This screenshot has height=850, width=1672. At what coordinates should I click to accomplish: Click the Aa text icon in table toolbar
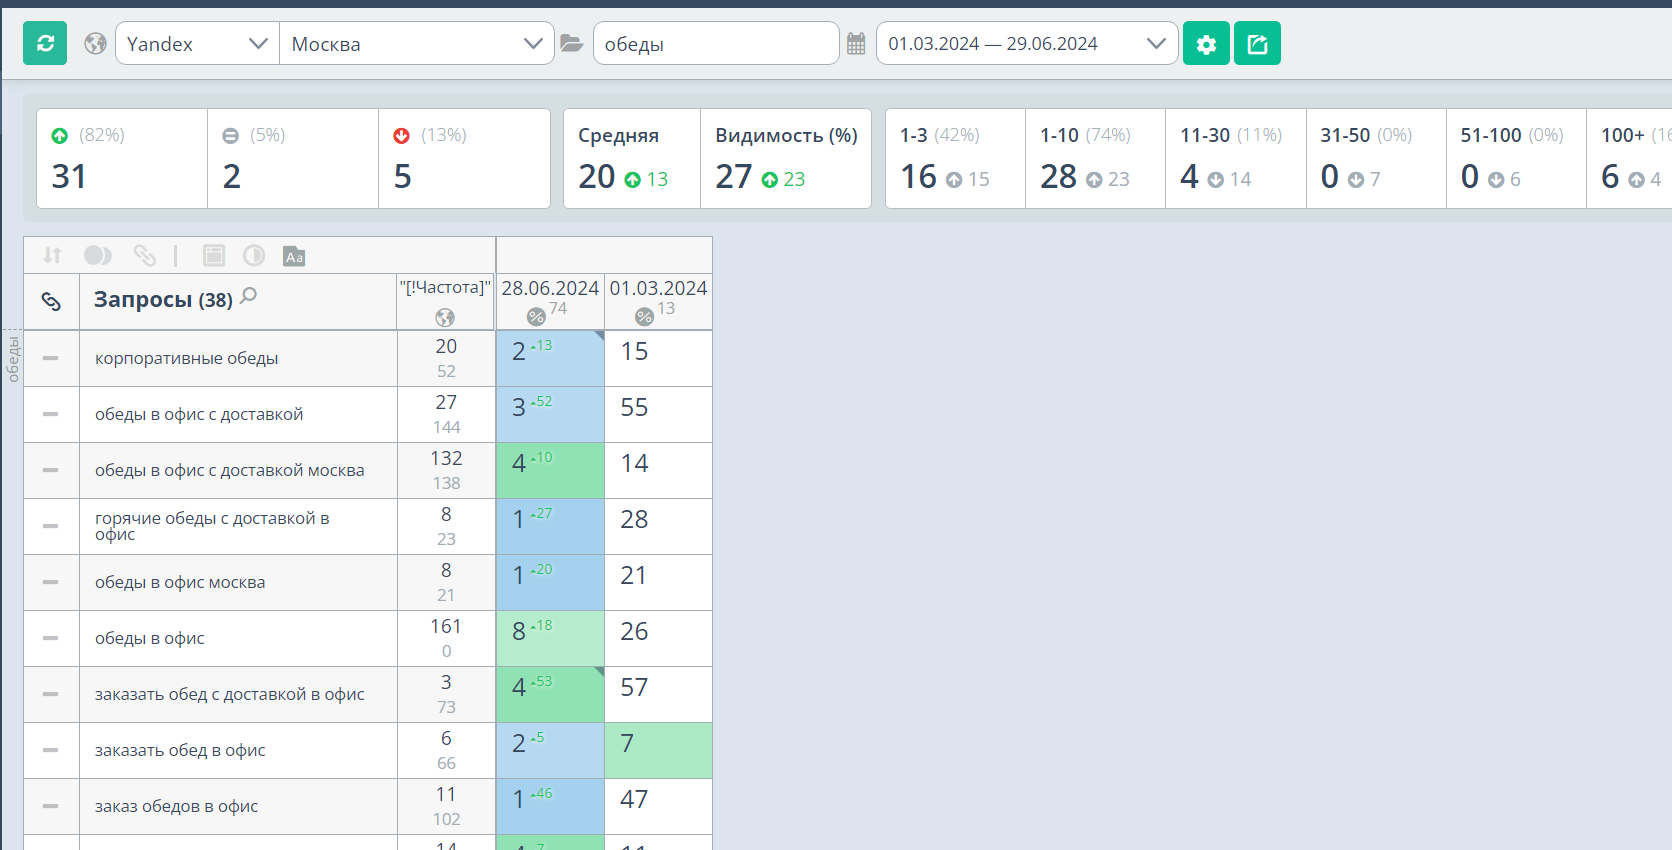pyautogui.click(x=294, y=256)
